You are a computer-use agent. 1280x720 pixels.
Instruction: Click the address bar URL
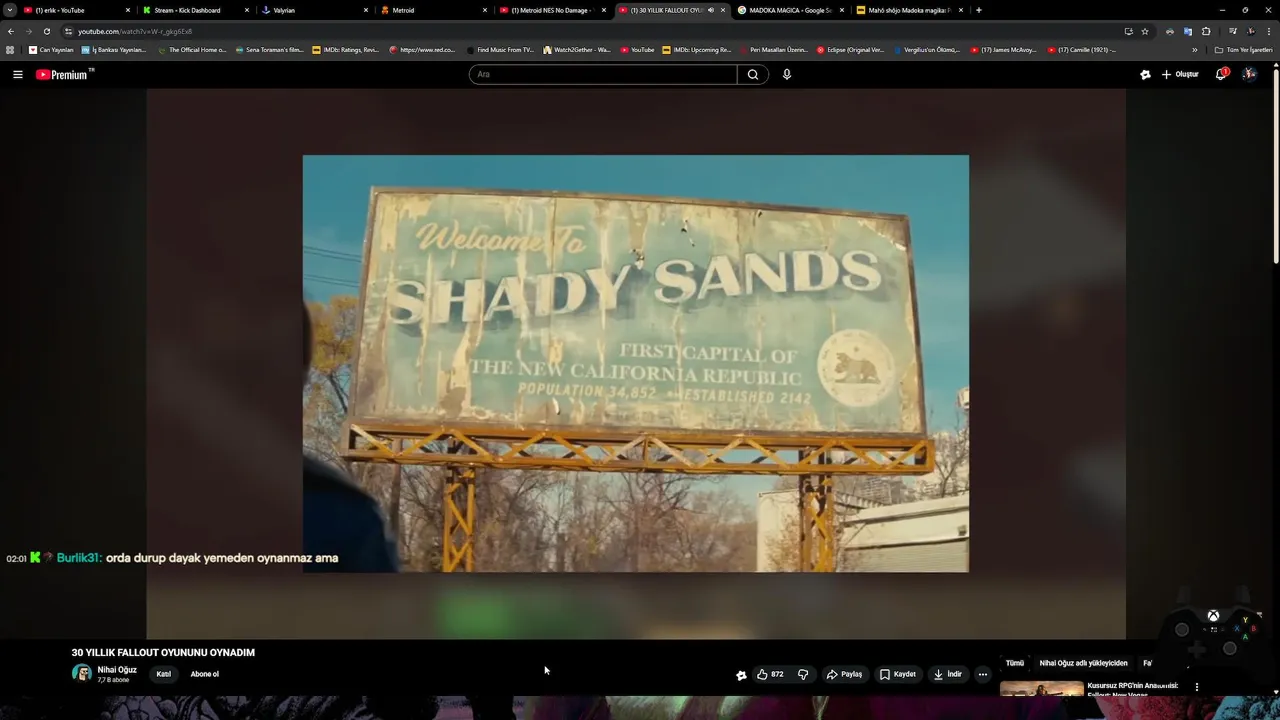click(x=135, y=31)
